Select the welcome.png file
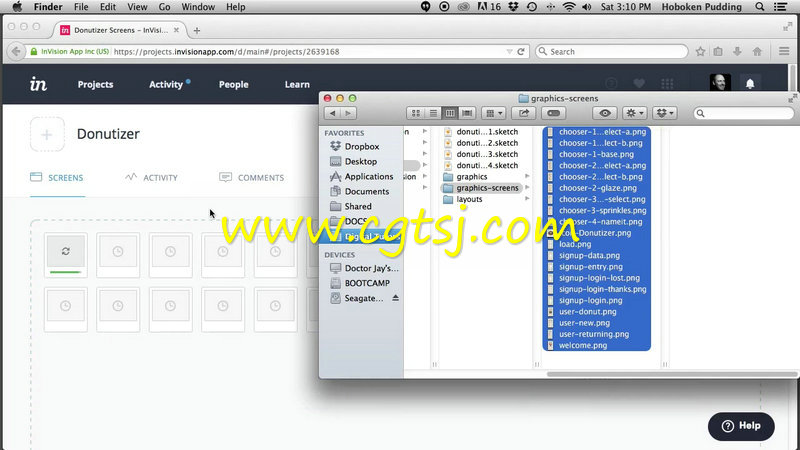This screenshot has width=800, height=450. pos(583,345)
